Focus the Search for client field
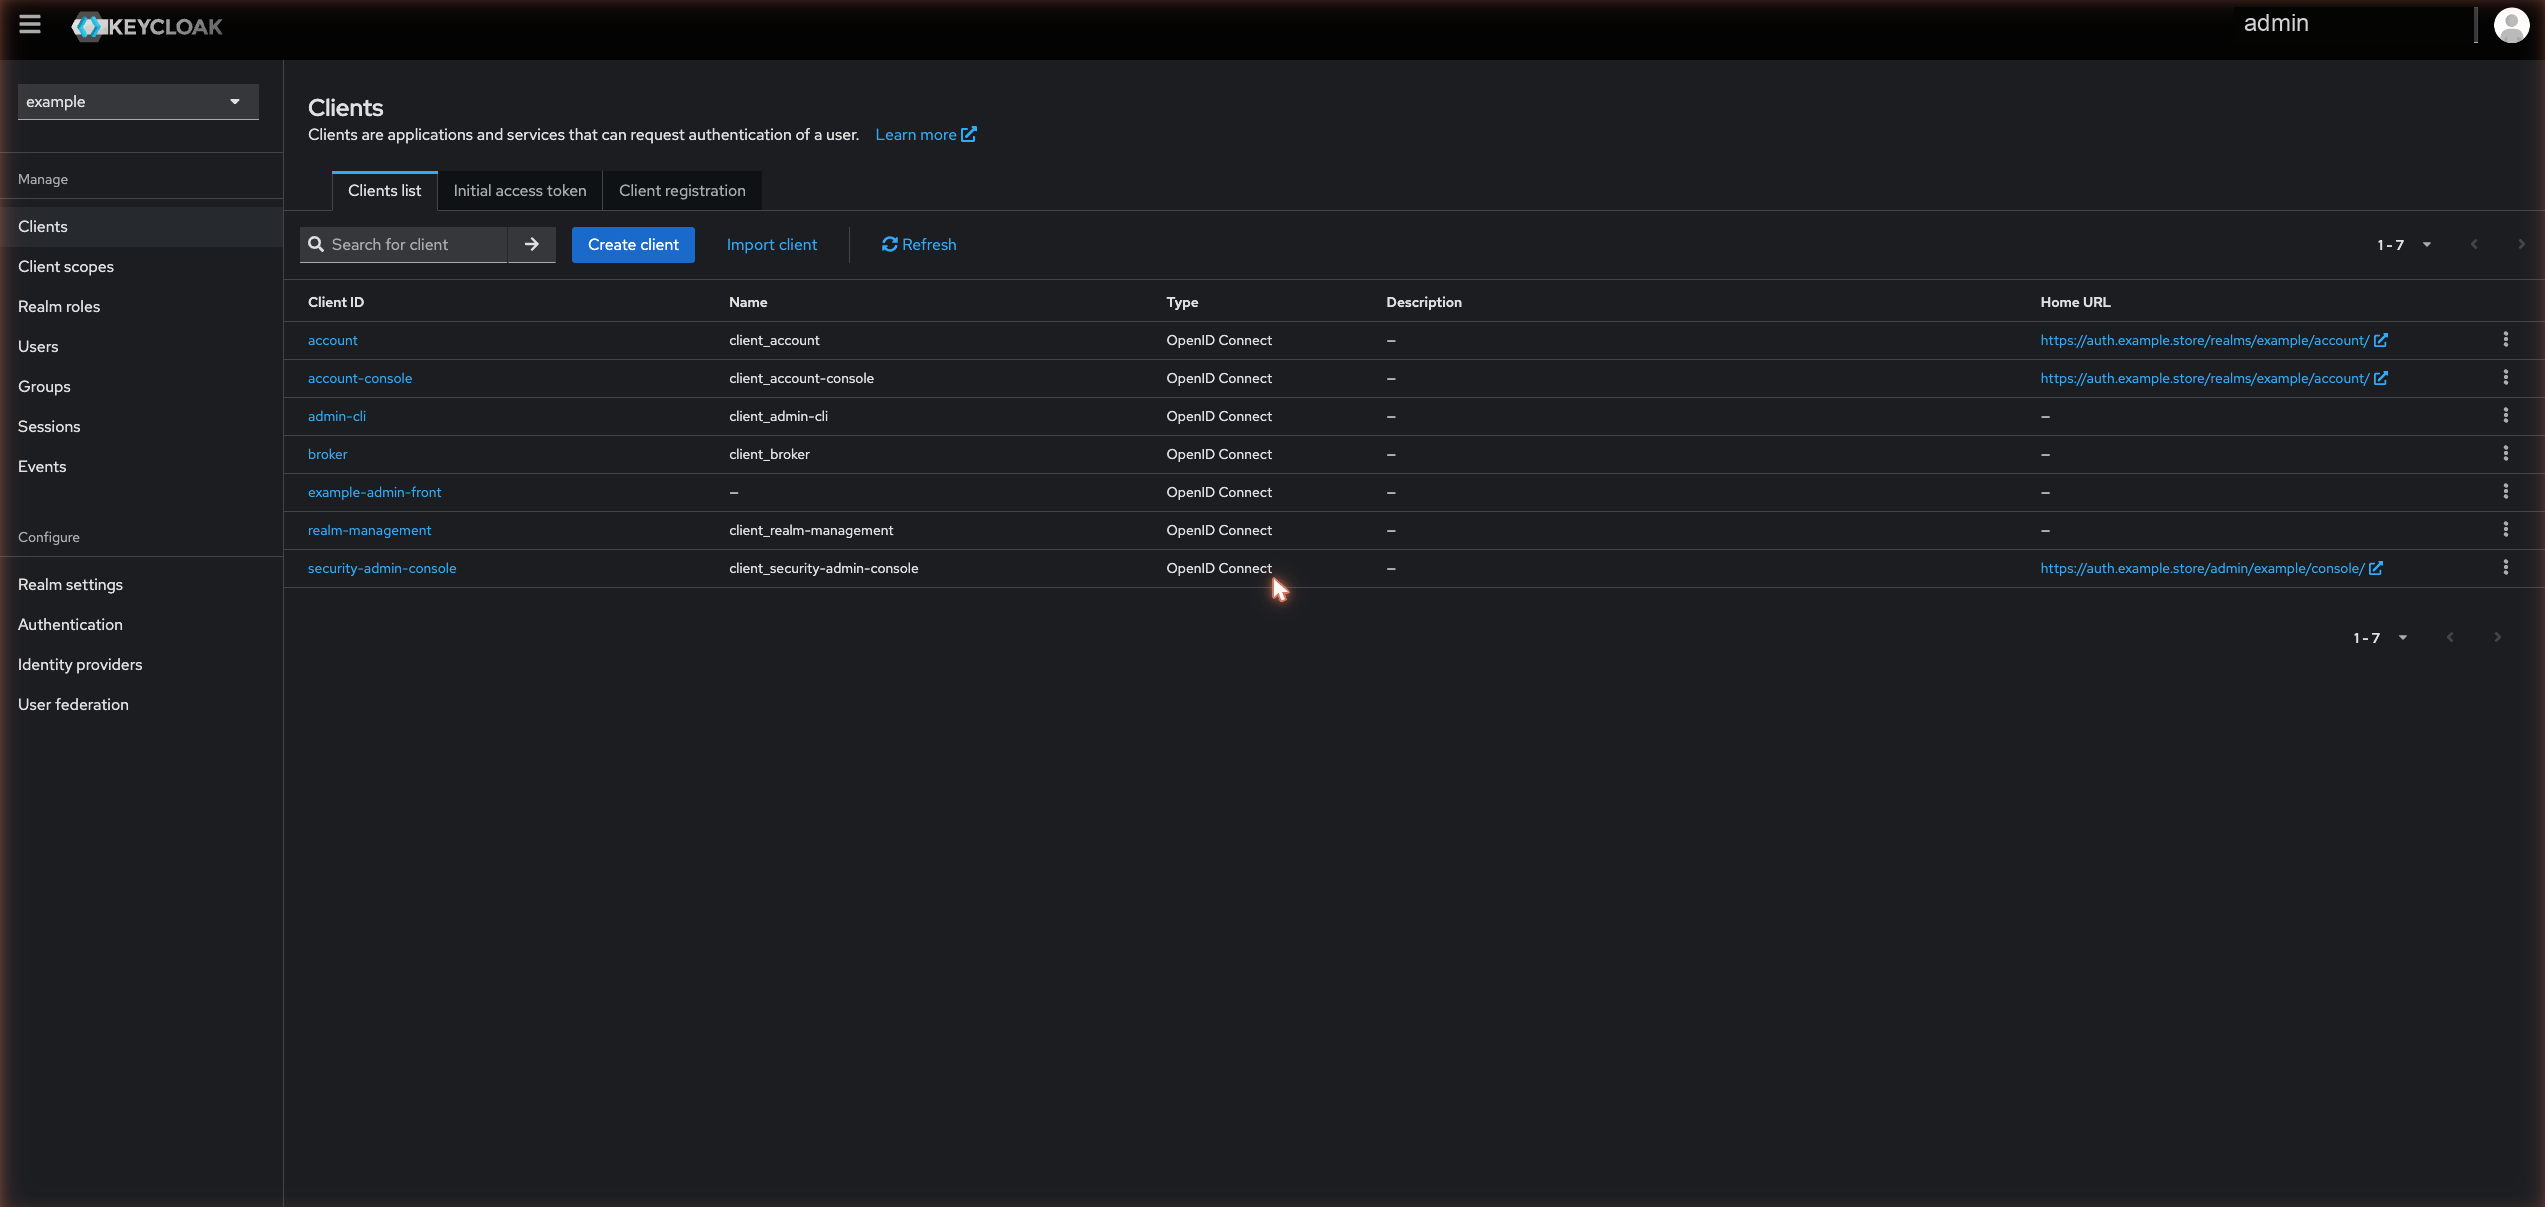Screen dimensions: 2545x1207 click(404, 244)
